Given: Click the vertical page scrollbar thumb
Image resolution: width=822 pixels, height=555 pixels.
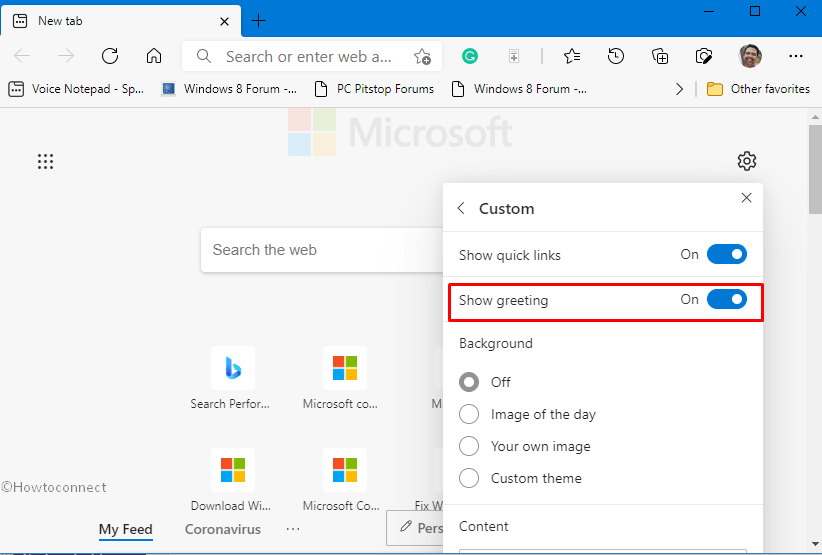Looking at the screenshot, I should [816, 168].
